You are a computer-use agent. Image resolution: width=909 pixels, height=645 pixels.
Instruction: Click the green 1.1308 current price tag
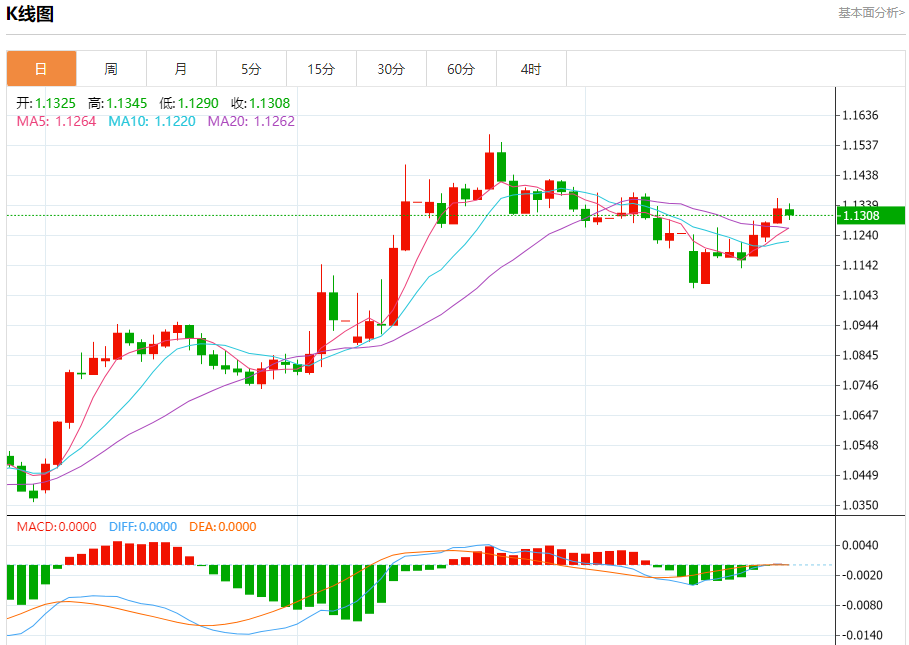(x=870, y=215)
